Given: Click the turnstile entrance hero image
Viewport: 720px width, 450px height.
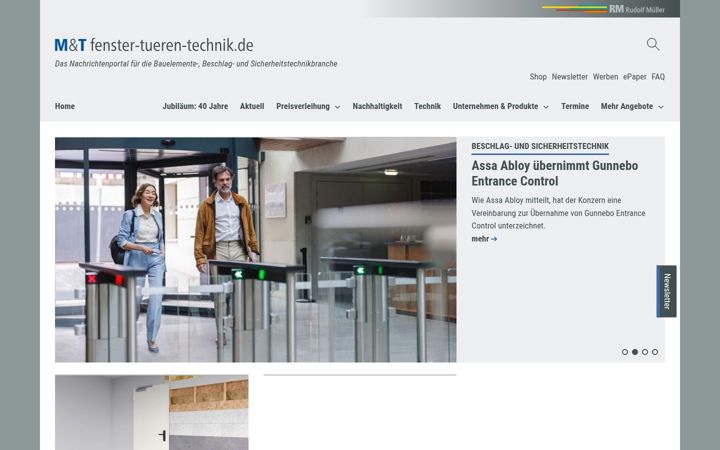Looking at the screenshot, I should click(x=256, y=249).
